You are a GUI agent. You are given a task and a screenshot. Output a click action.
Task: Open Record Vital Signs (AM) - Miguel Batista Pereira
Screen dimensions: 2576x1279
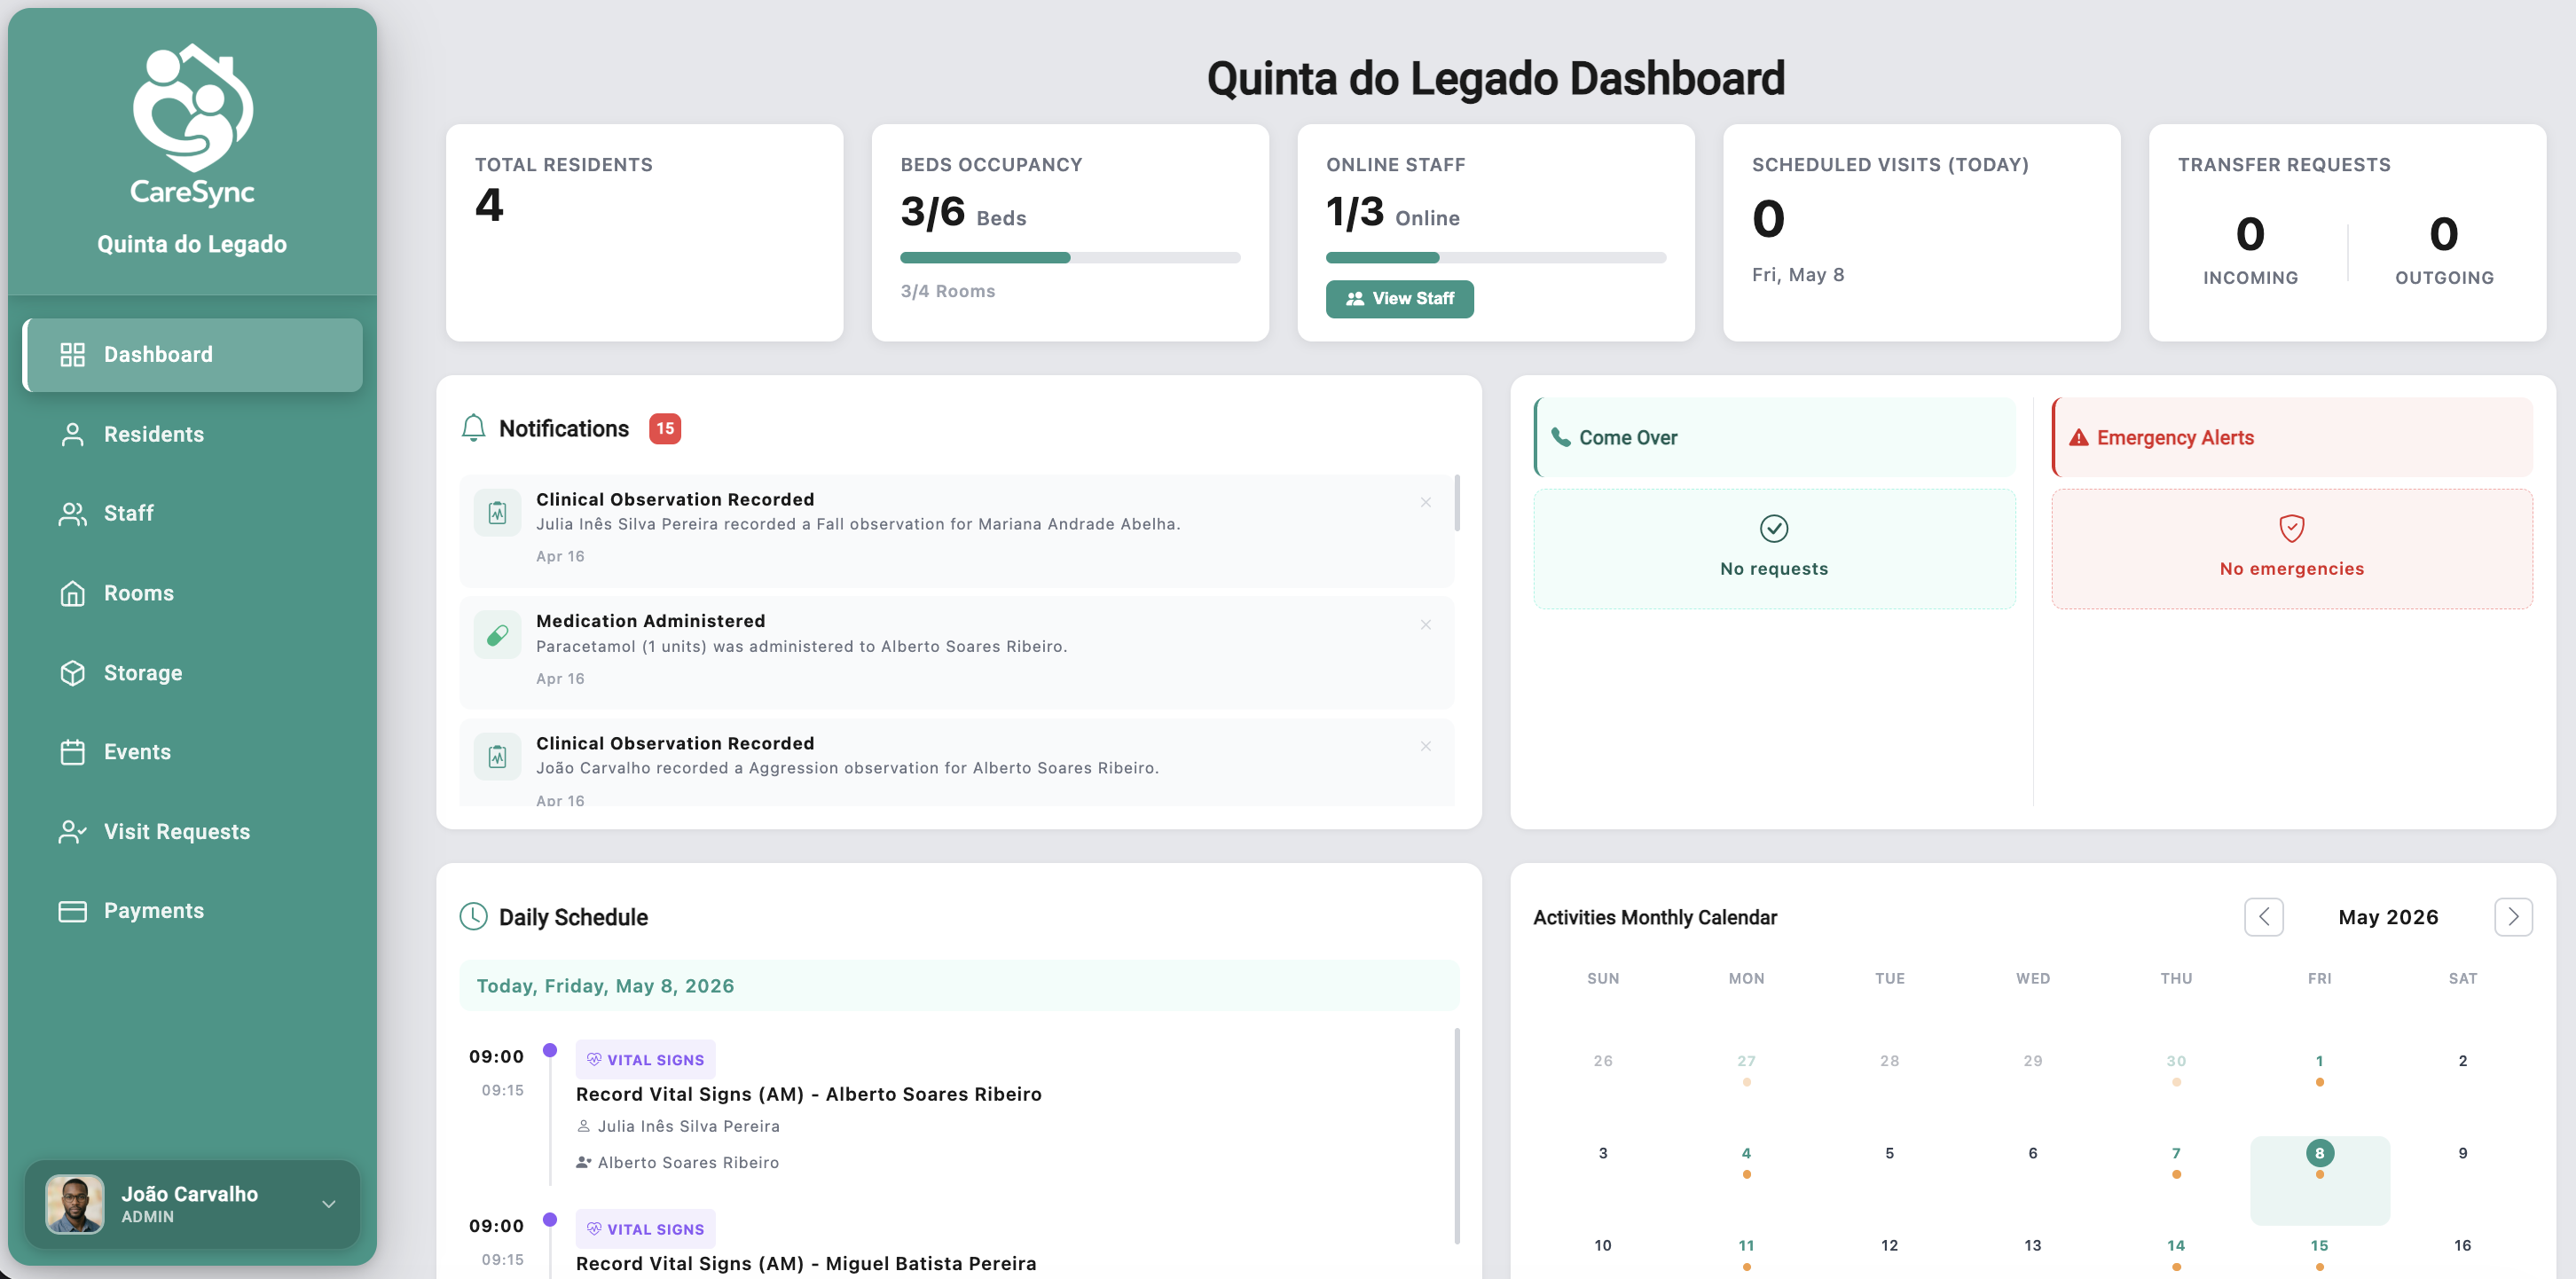coord(806,1263)
